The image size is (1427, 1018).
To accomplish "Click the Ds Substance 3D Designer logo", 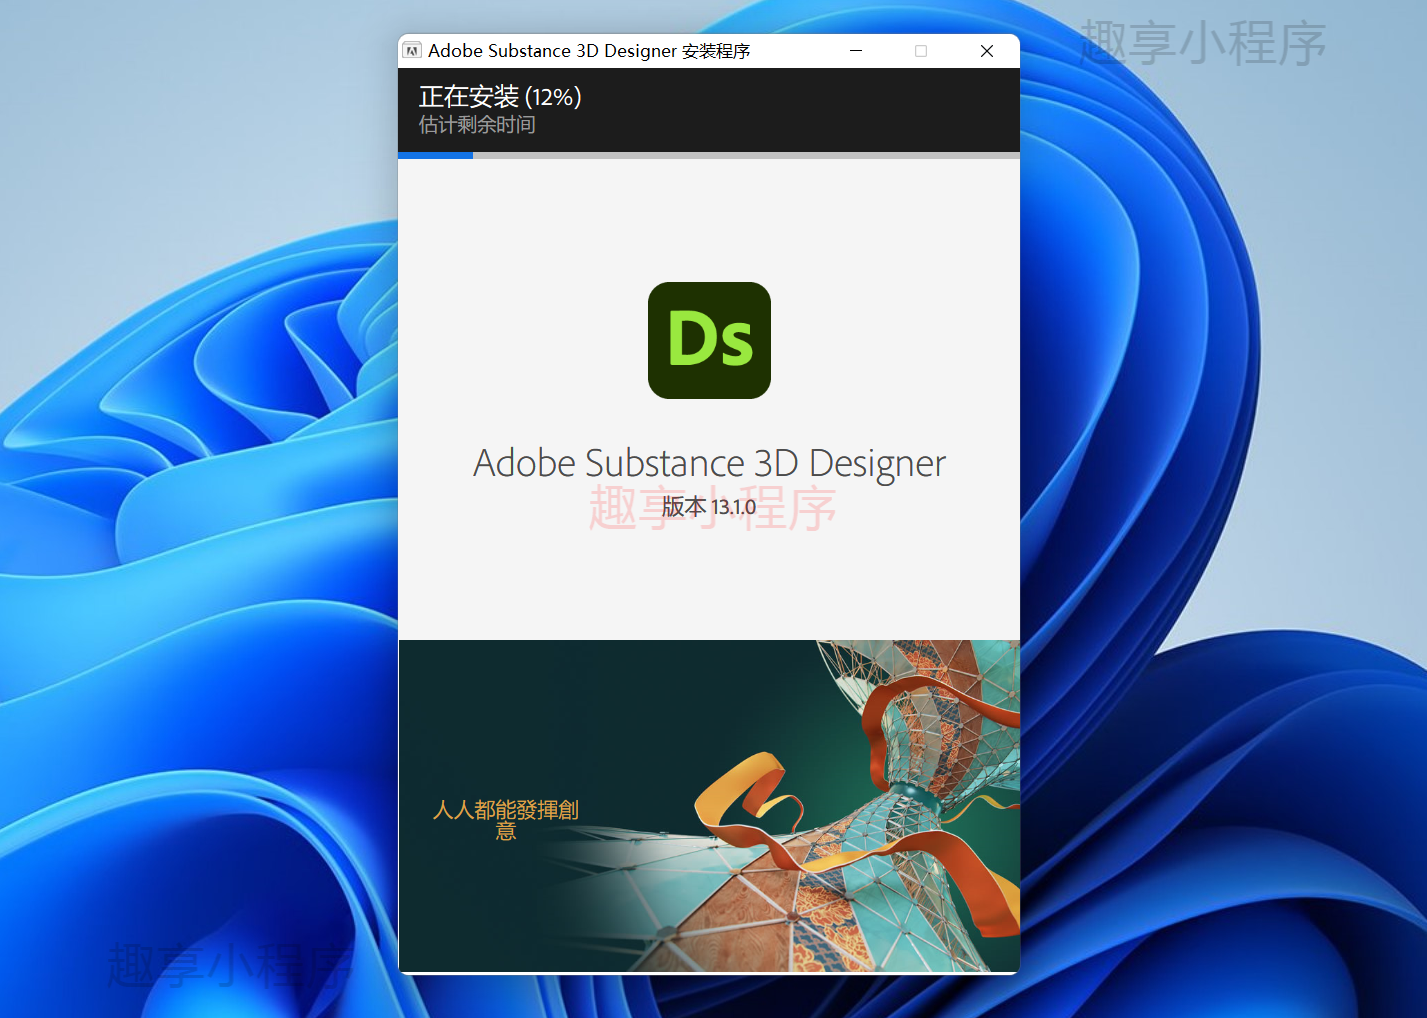I will (x=709, y=340).
